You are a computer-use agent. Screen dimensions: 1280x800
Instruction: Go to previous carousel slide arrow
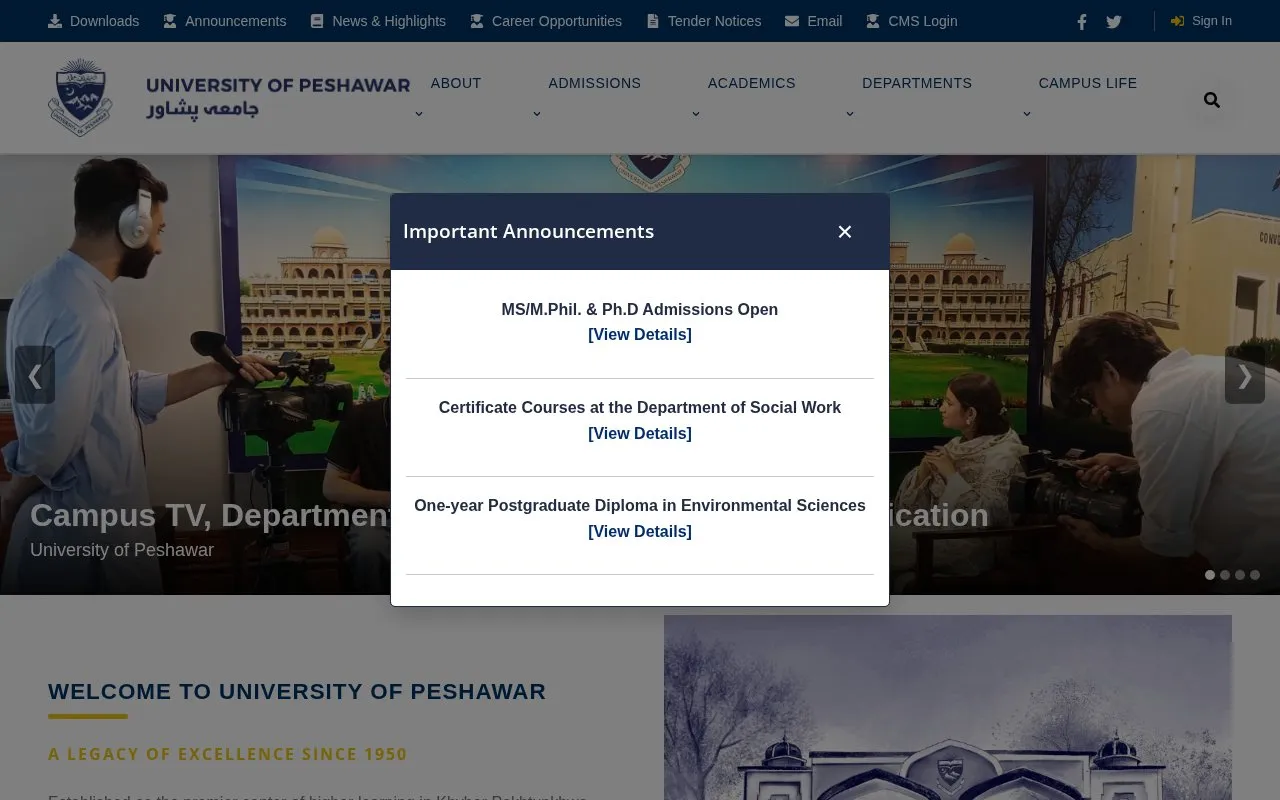[35, 375]
